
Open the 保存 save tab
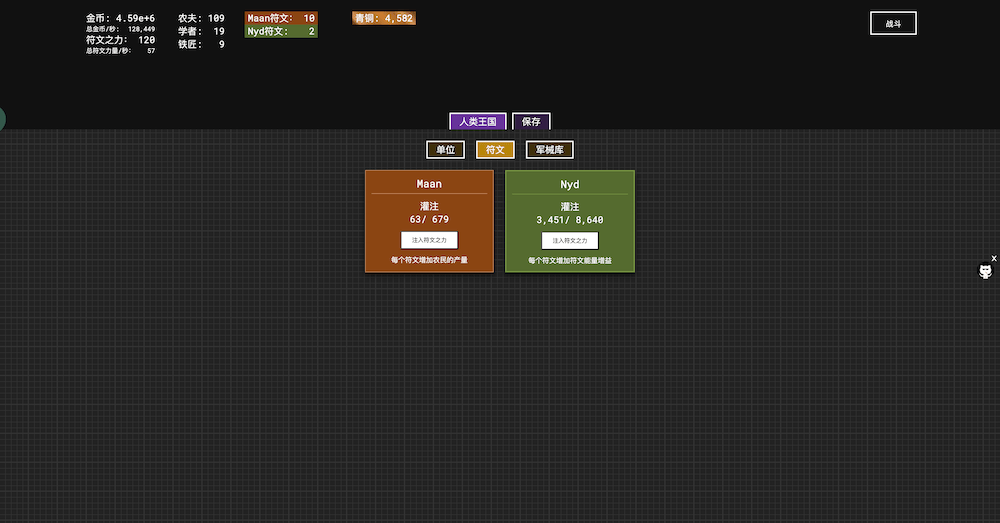click(x=531, y=122)
